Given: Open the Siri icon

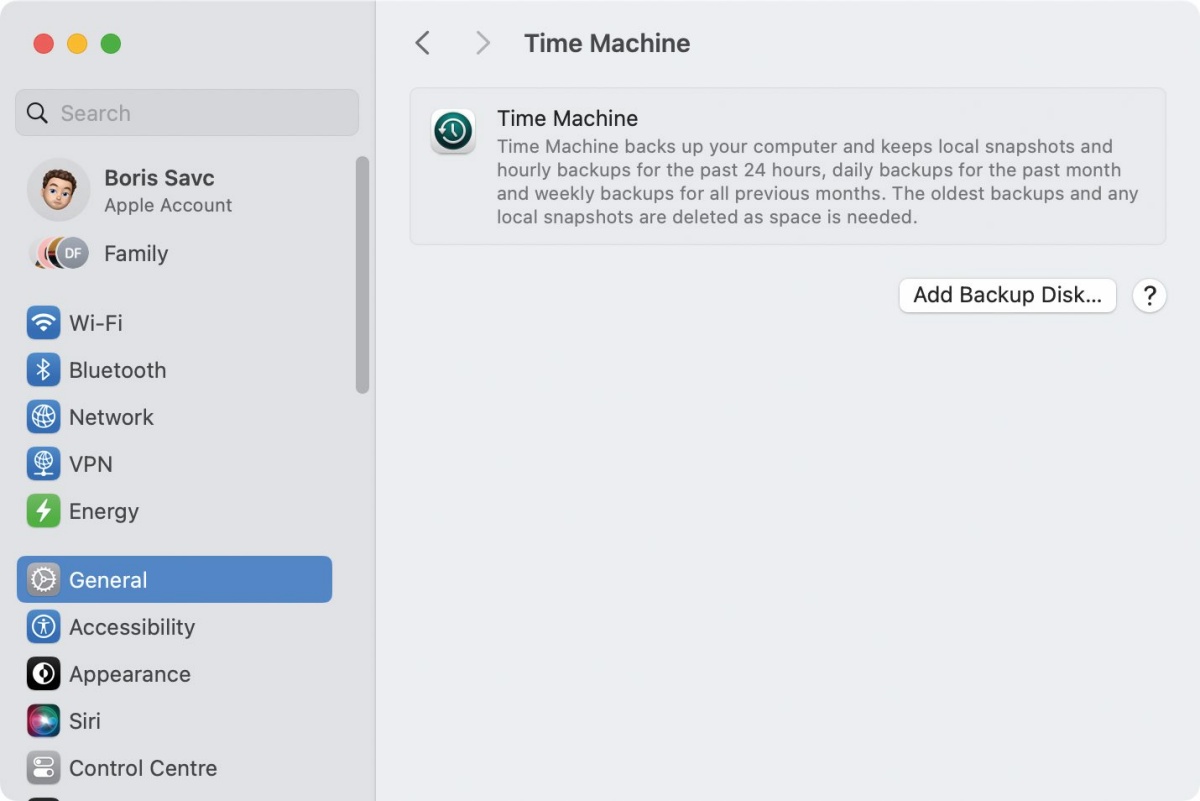Looking at the screenshot, I should click(x=43, y=721).
